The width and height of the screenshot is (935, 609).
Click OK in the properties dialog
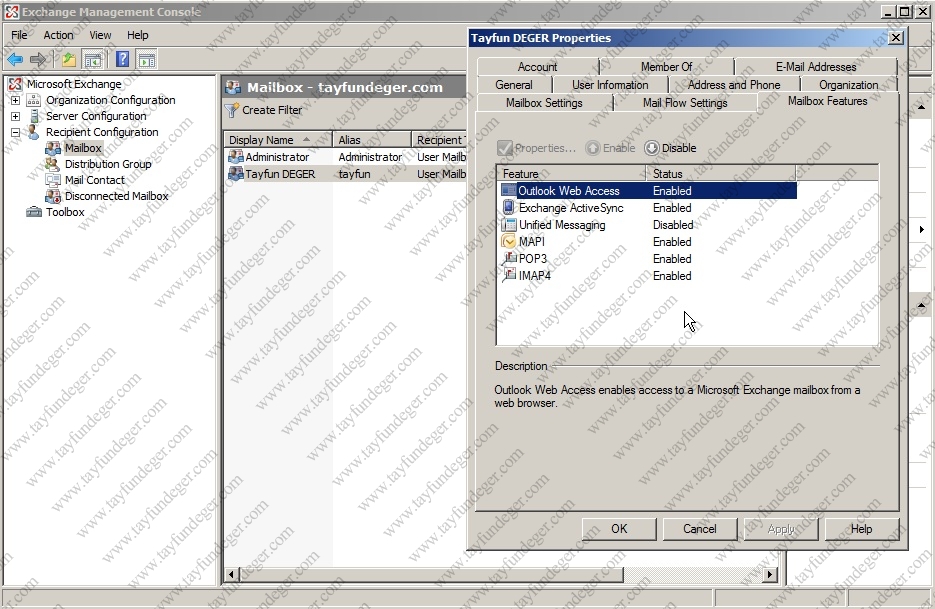click(x=619, y=529)
